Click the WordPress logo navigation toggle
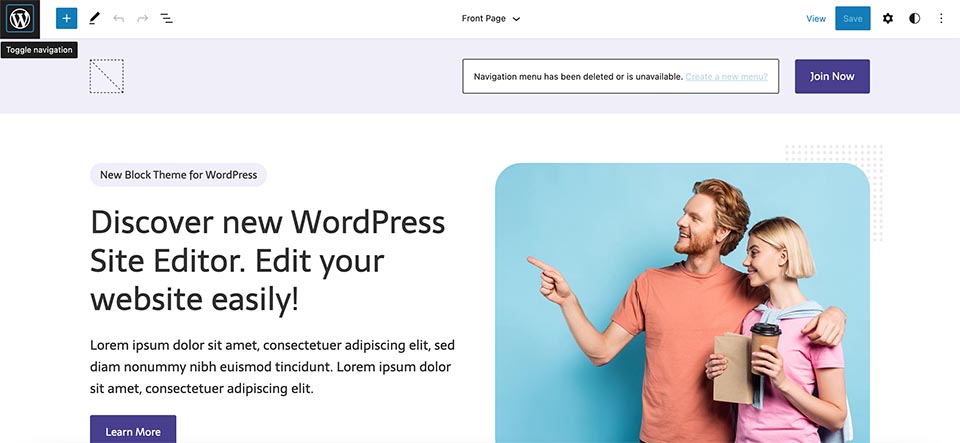960x443 pixels. [x=20, y=19]
